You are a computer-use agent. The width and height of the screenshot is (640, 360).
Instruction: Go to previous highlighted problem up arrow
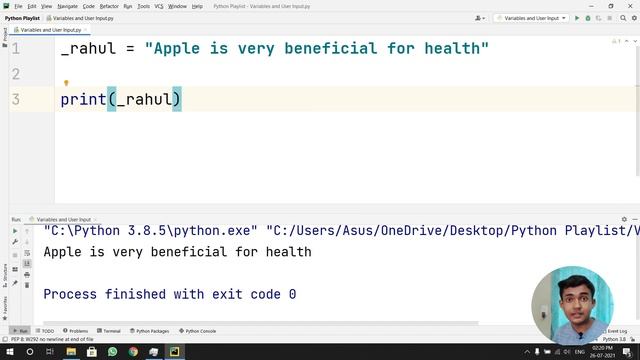coord(627,41)
